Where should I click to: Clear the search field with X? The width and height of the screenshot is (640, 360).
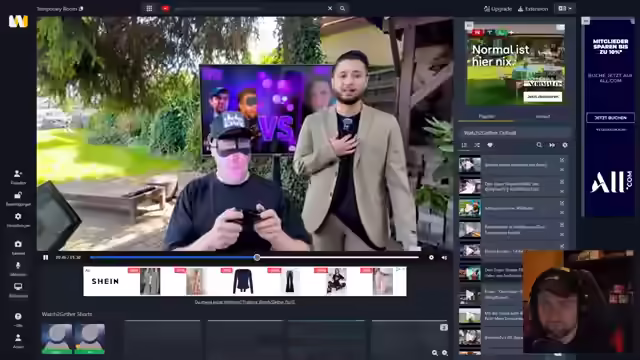click(330, 8)
